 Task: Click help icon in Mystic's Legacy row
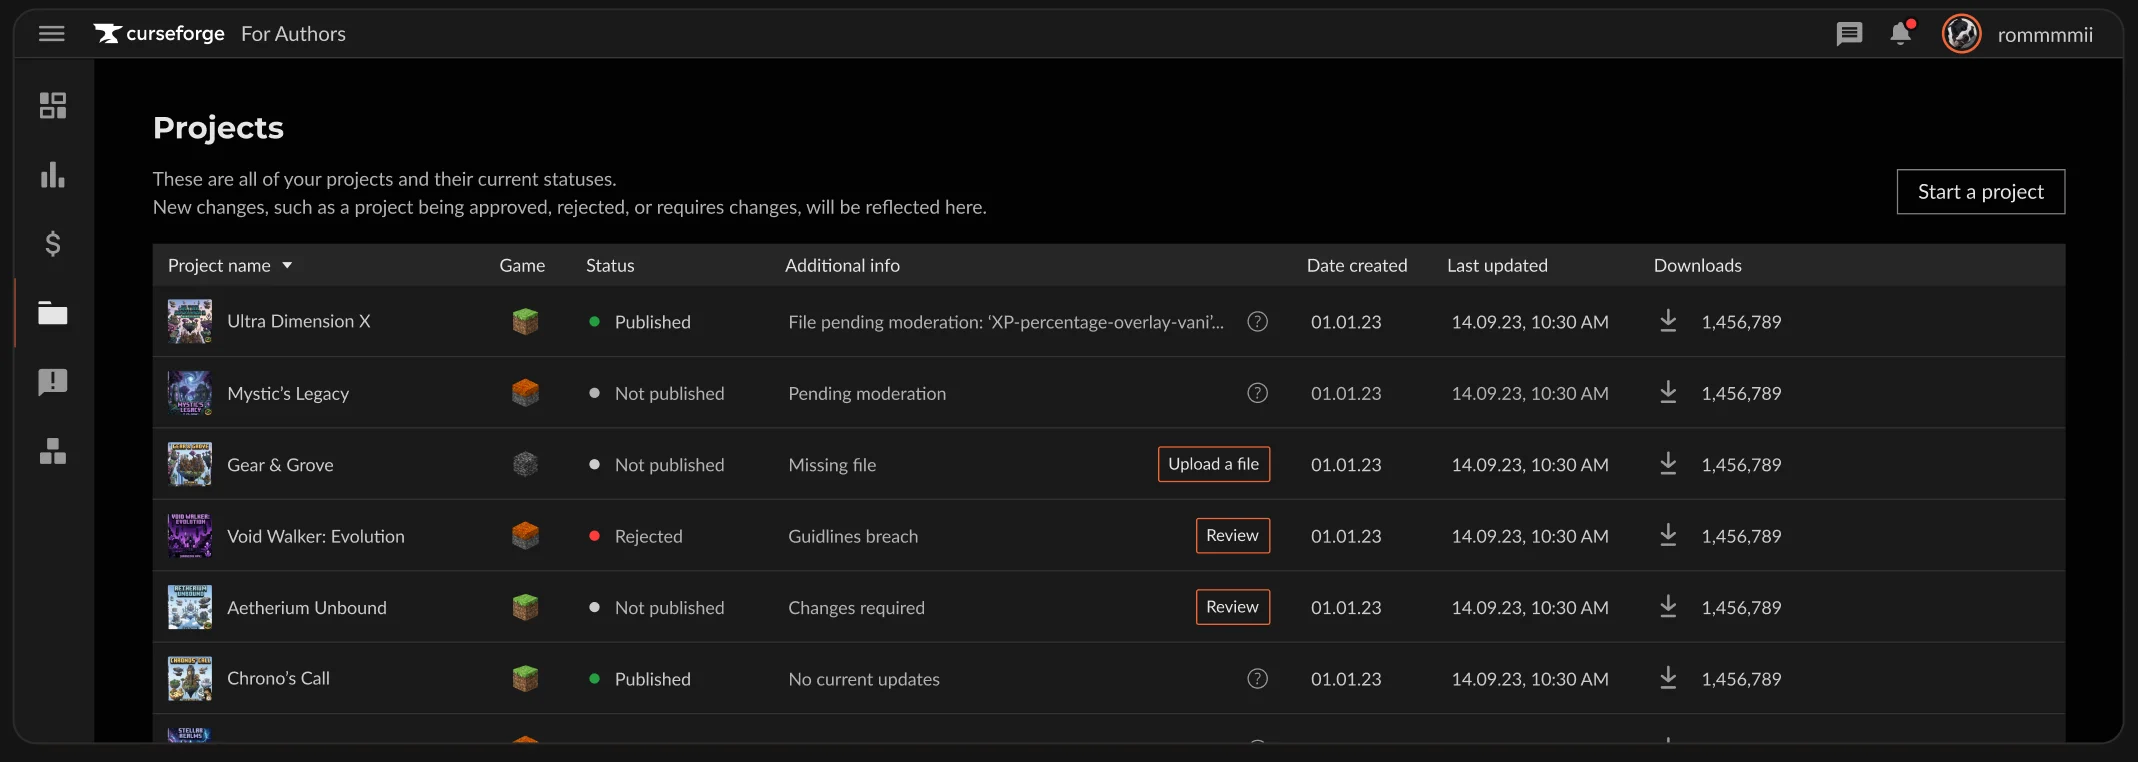(x=1257, y=393)
